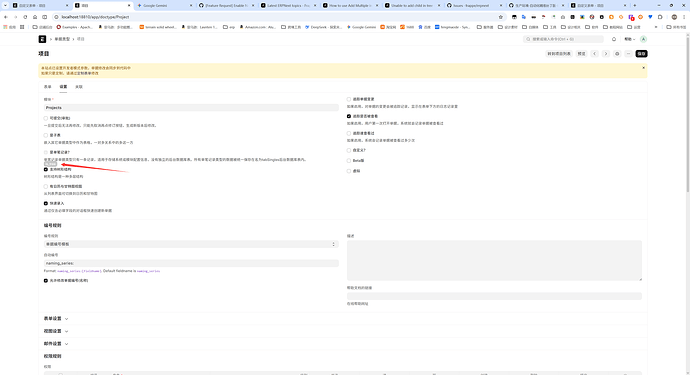Viewport: 690px width, 375px height.
Task: Click the site info icon in address bar
Action: point(56,17)
